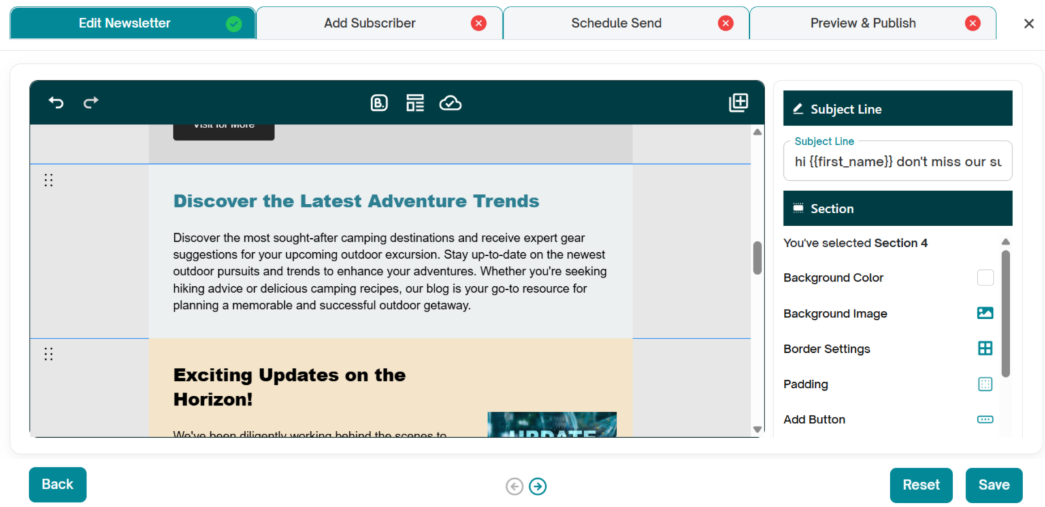
Task: Click the Subject Line panel header
Action: [x=898, y=109]
